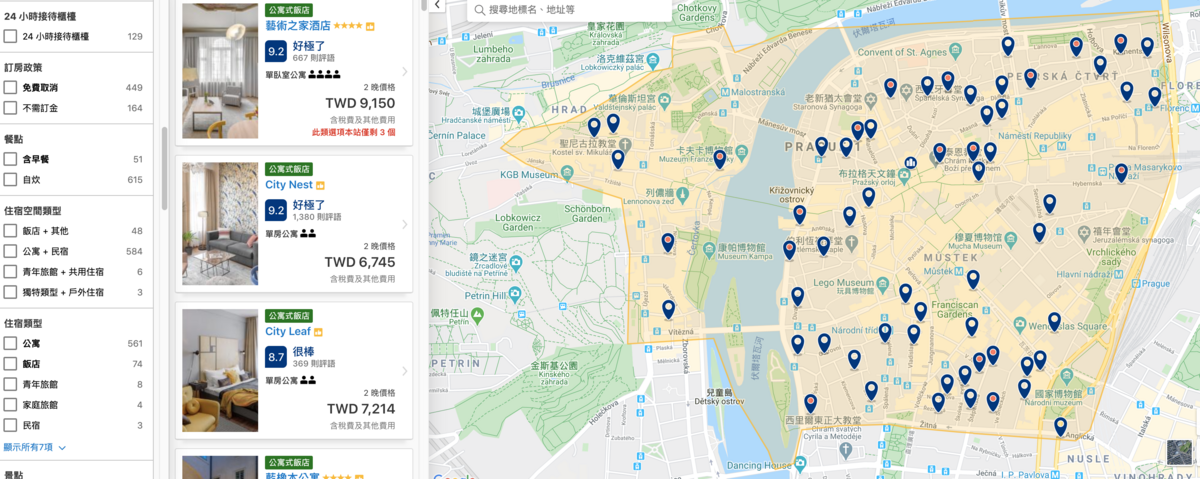Click the pin beside Kostel sv. Mikuláše
This screenshot has width=1200, height=479.
click(x=618, y=158)
